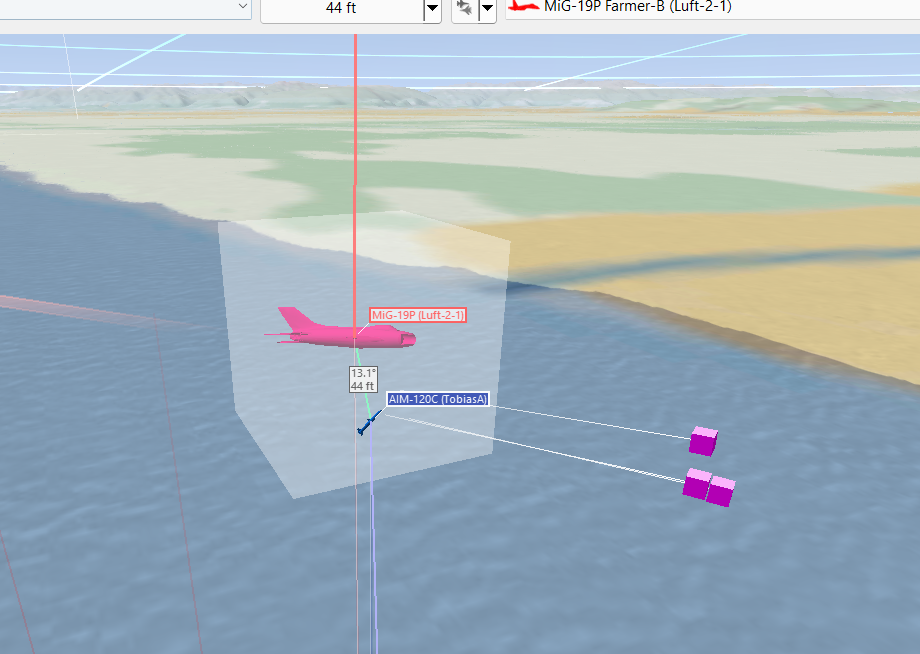Click the 13.1° 44 ft measurement label

tap(363, 379)
